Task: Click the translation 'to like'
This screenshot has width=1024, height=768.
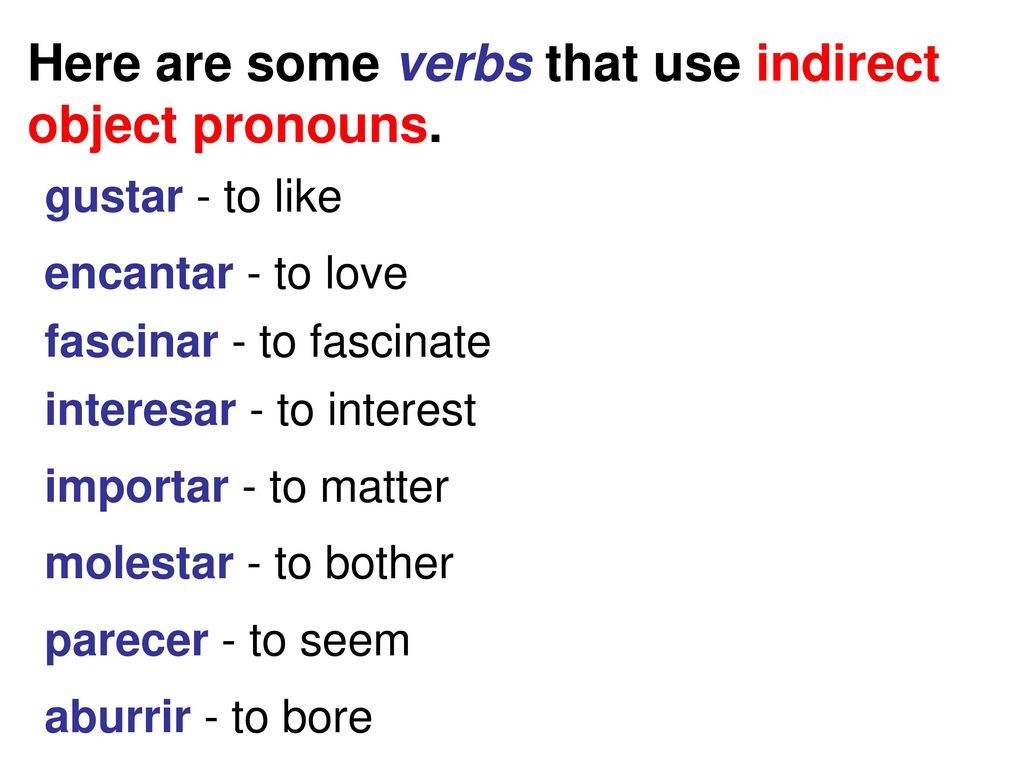Action: pyautogui.click(x=283, y=196)
